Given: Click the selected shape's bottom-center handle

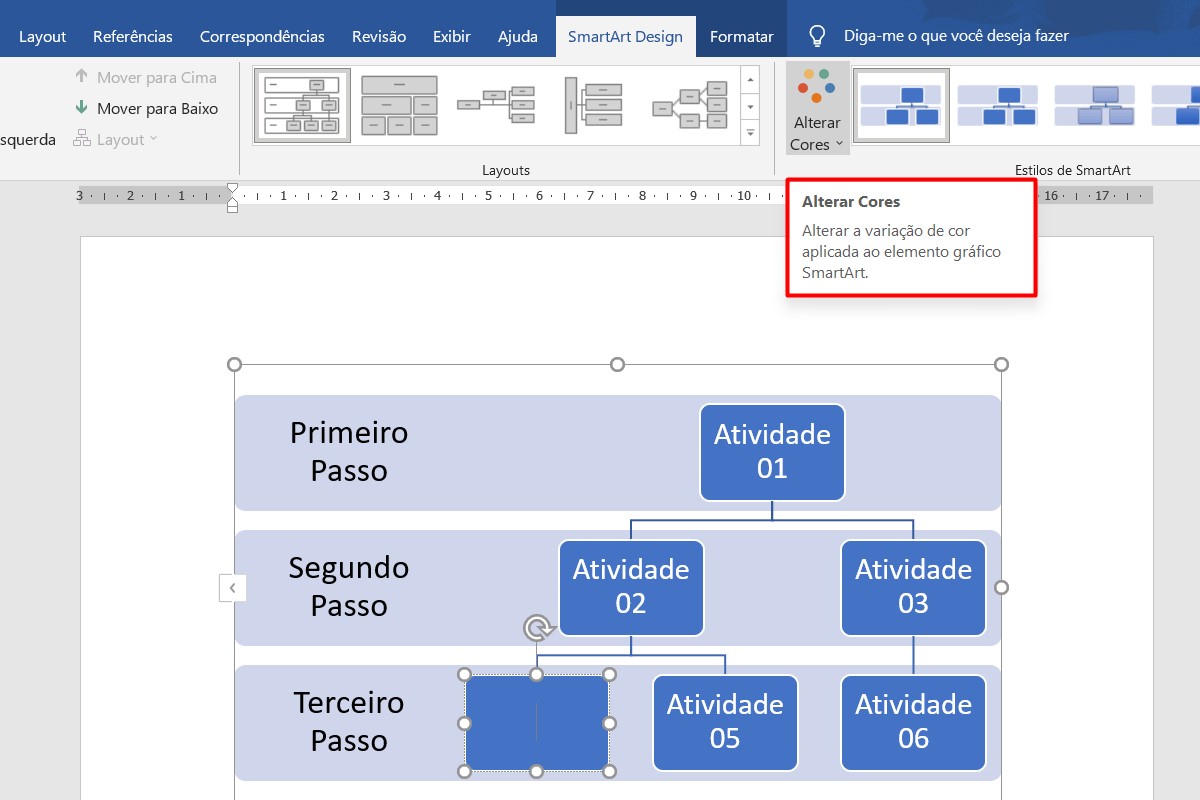Looking at the screenshot, I should [537, 770].
